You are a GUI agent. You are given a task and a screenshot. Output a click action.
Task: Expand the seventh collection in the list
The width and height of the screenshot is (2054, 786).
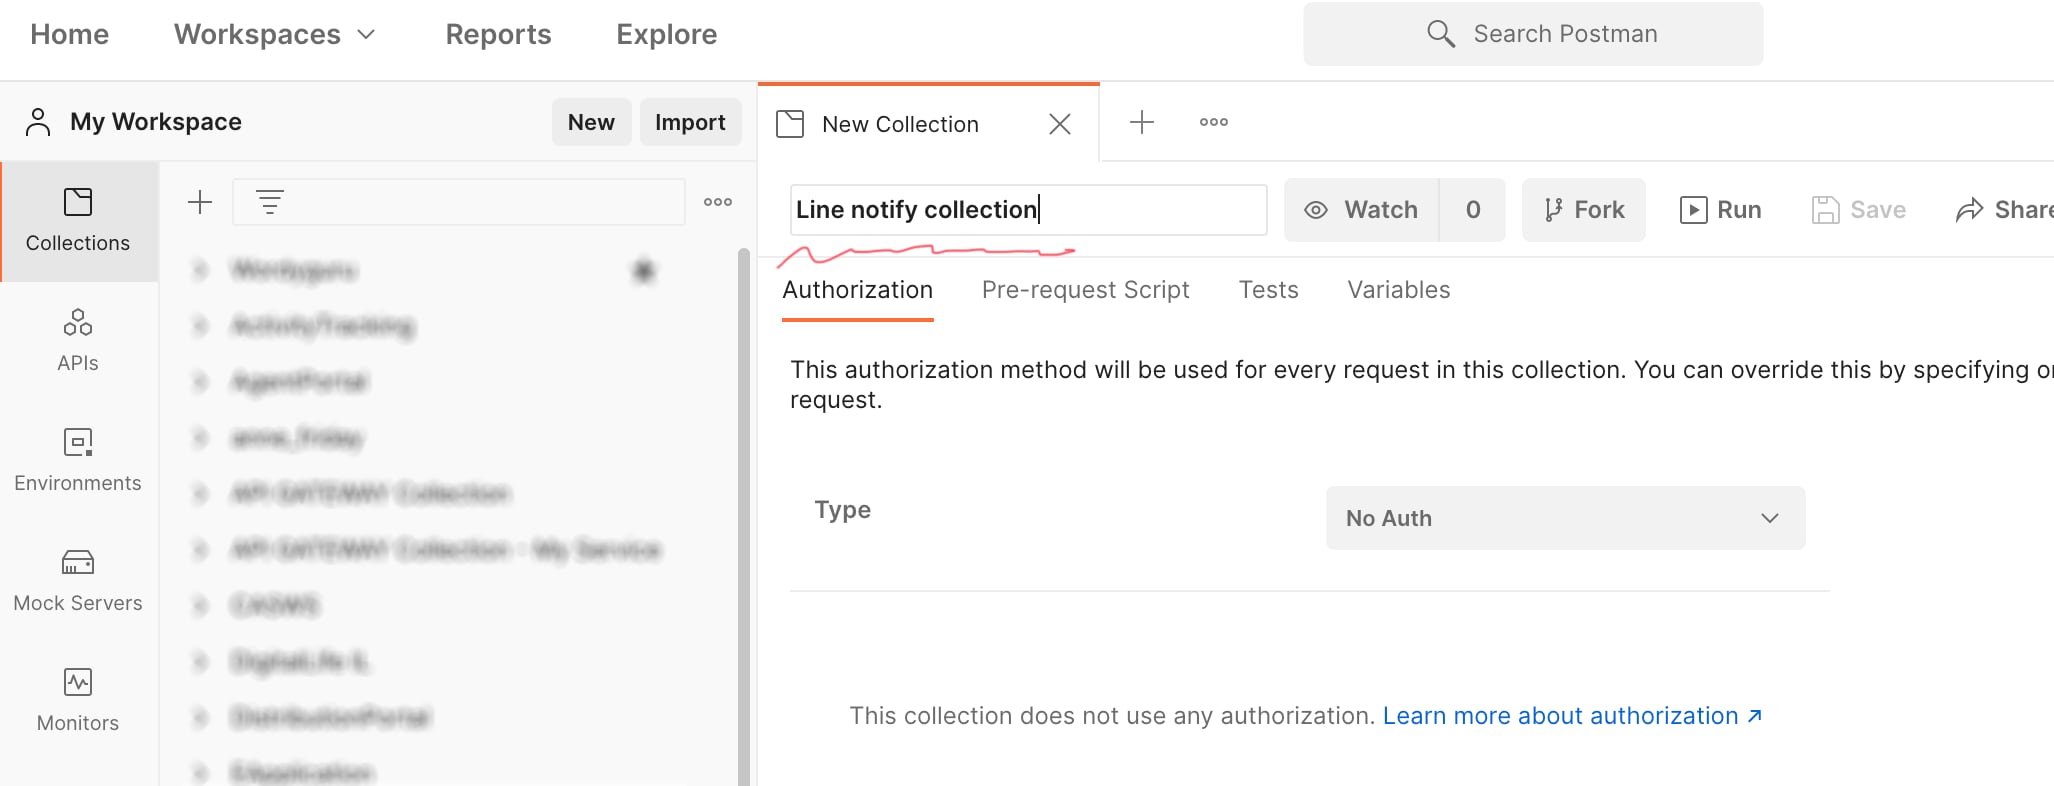click(200, 606)
